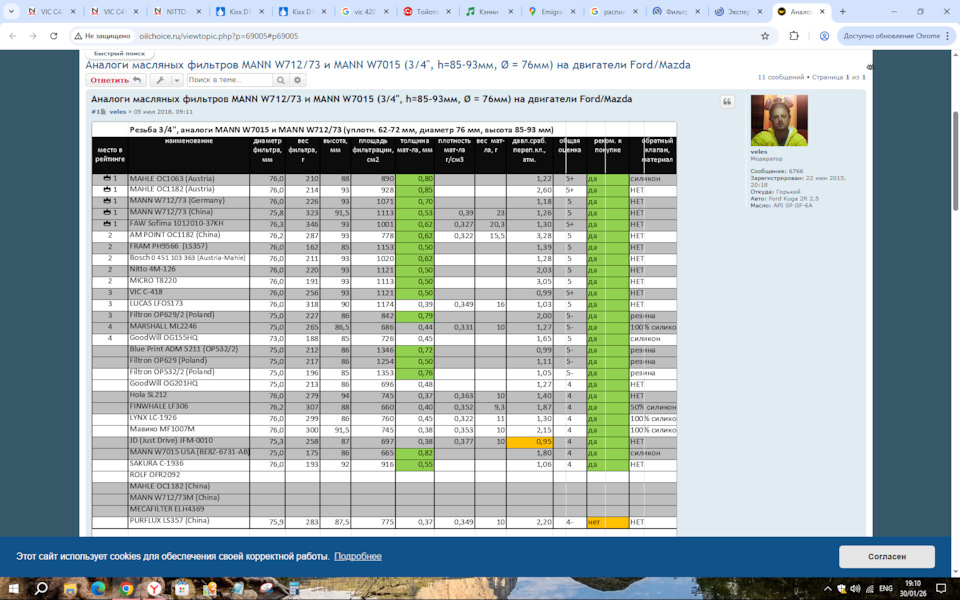Viewport: 960px width, 600px height.
Task: Close the Тойота browser tab
Action: pos(448,12)
